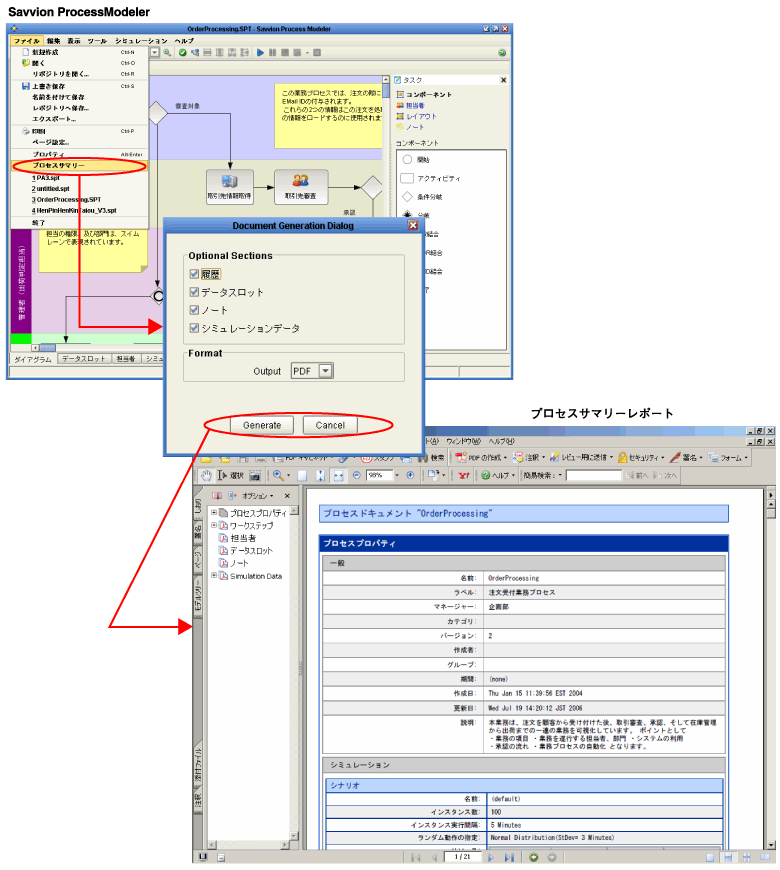Click the green previous view icon in status bar

click(533, 857)
